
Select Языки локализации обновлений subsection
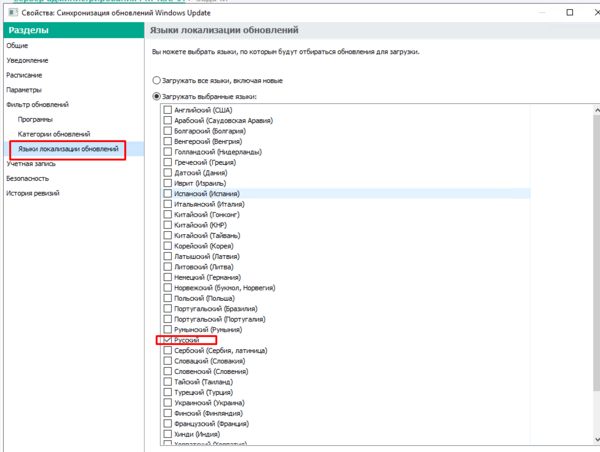(68, 149)
